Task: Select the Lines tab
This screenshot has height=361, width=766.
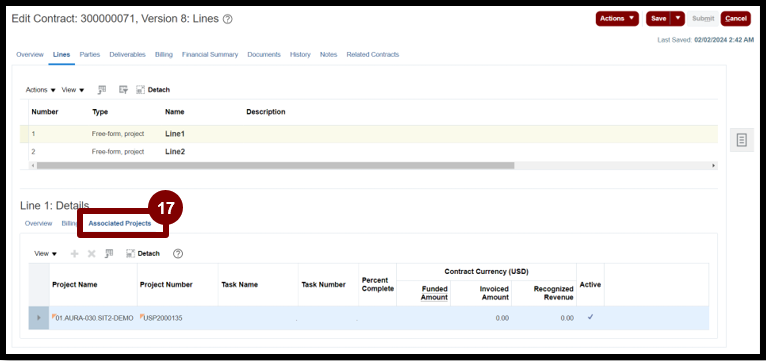Action: coord(62,55)
